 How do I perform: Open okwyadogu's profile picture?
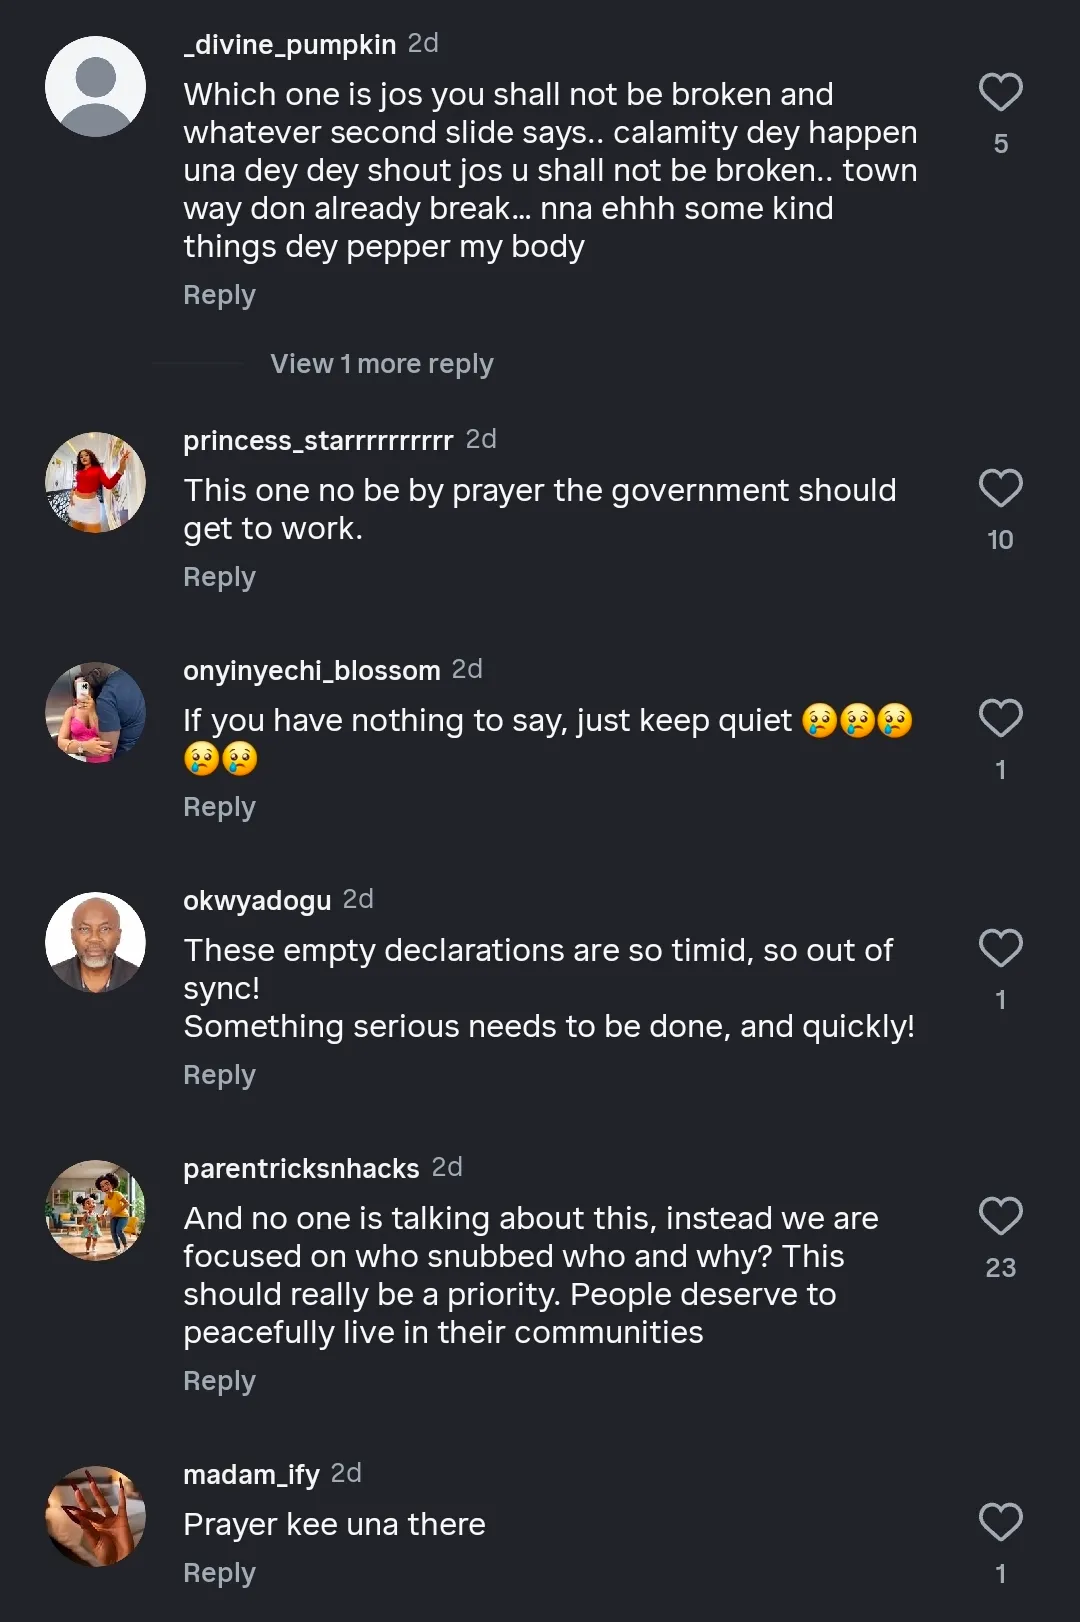(x=96, y=943)
